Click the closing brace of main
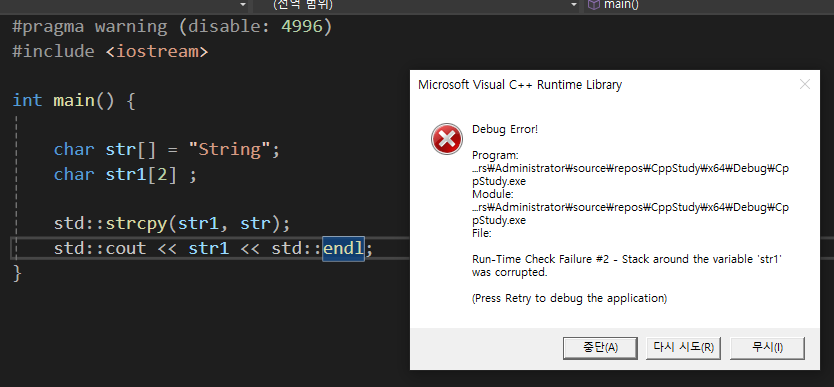Screen dimensions: 834x387 click(17, 273)
